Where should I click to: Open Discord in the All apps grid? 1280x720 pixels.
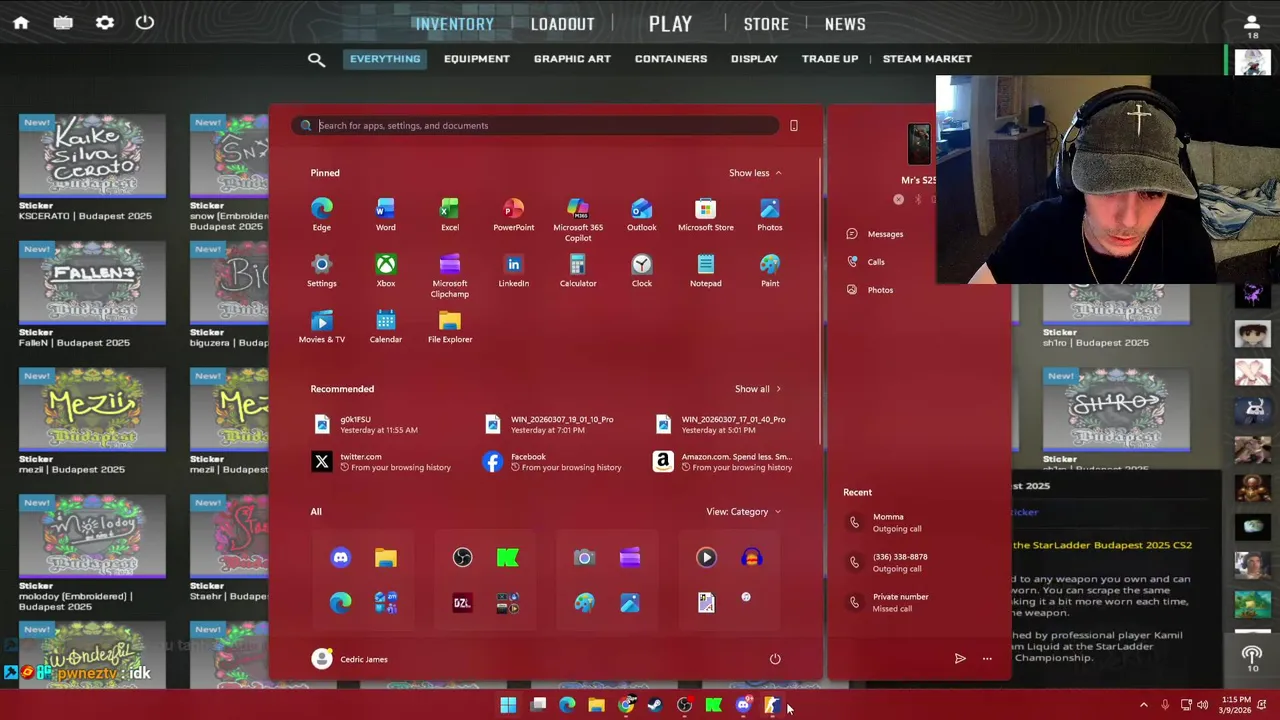pos(341,557)
